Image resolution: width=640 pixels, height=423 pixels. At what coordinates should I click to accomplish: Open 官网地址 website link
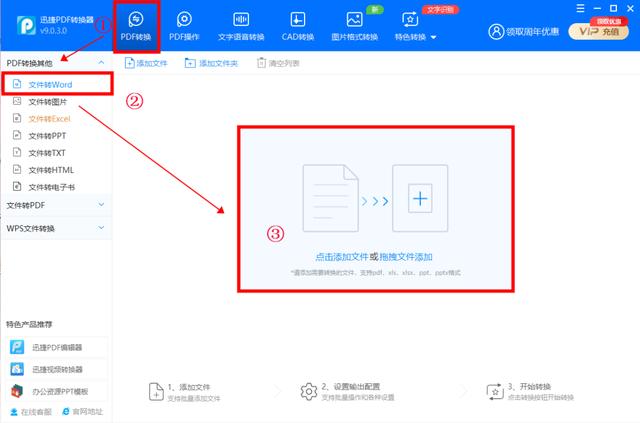pos(82,412)
